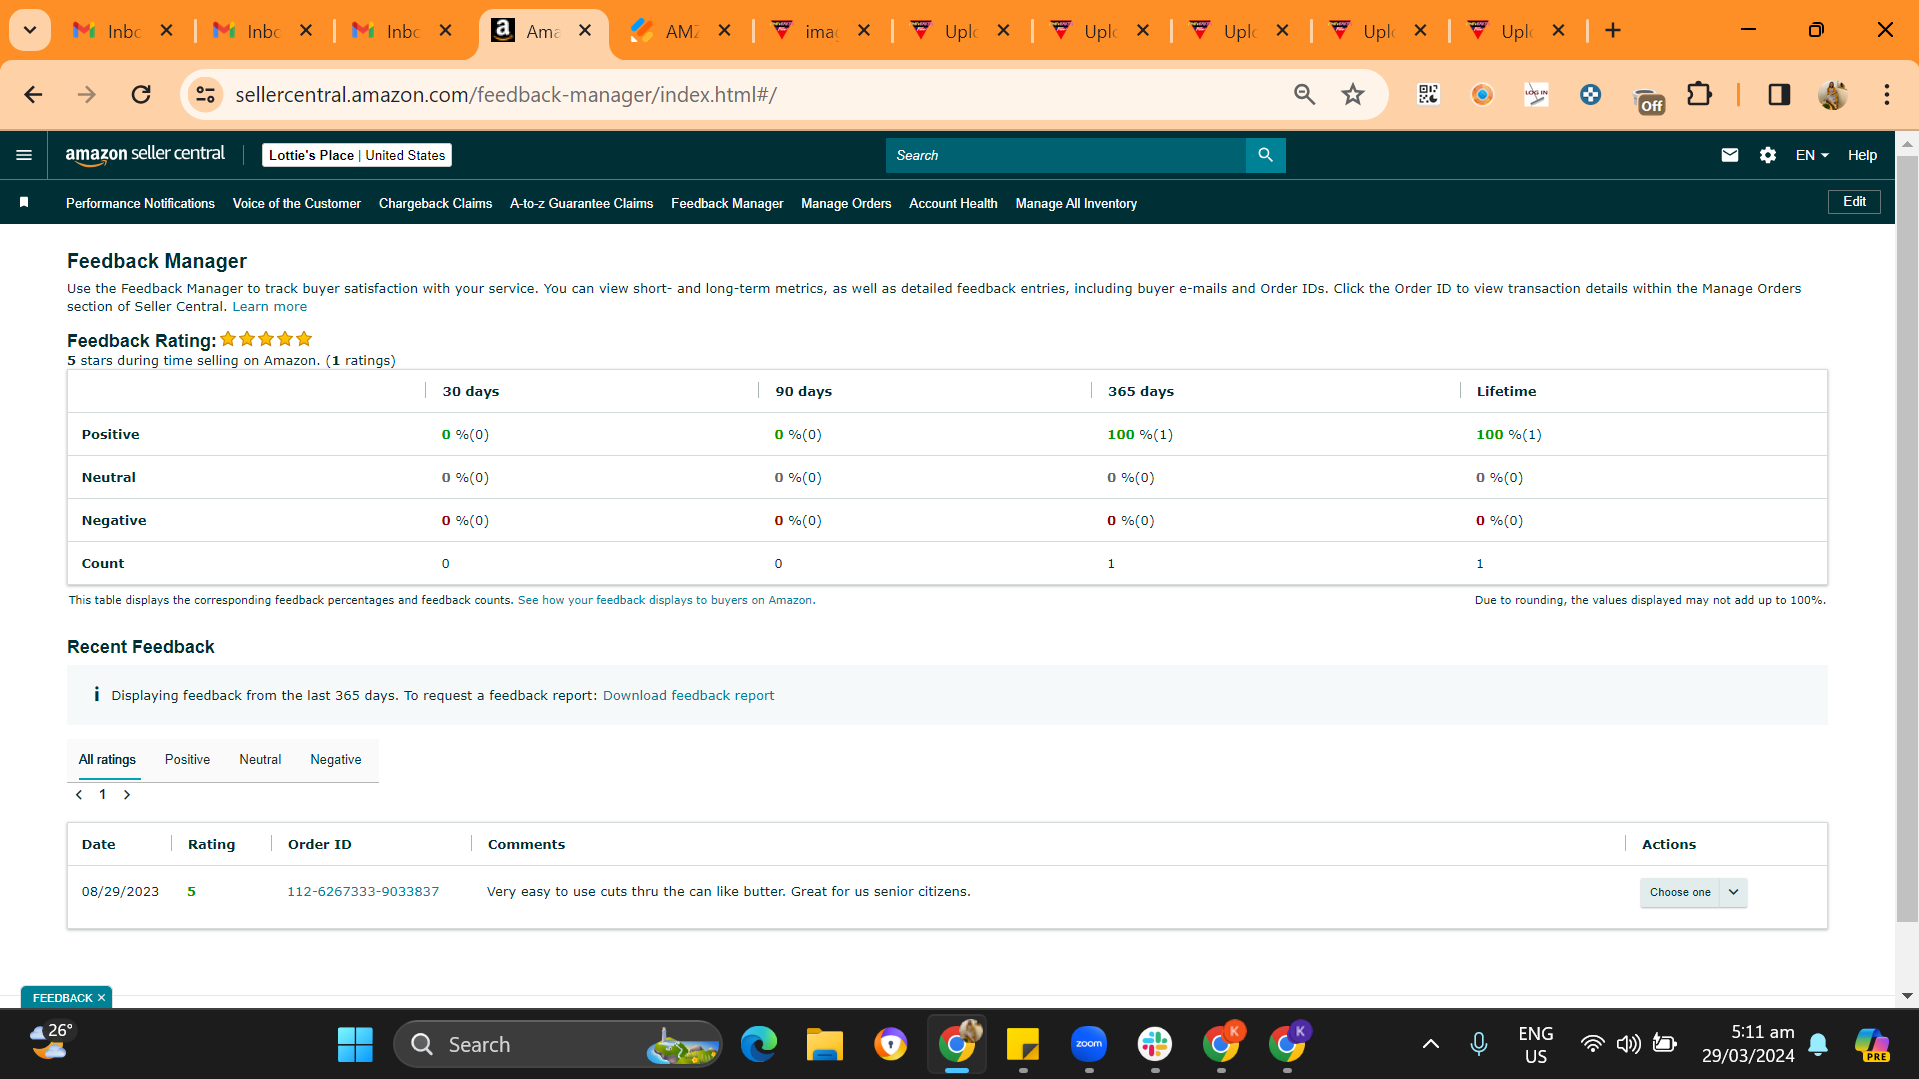Open Manage All Inventory menu item
1919x1079 pixels.
coord(1076,203)
